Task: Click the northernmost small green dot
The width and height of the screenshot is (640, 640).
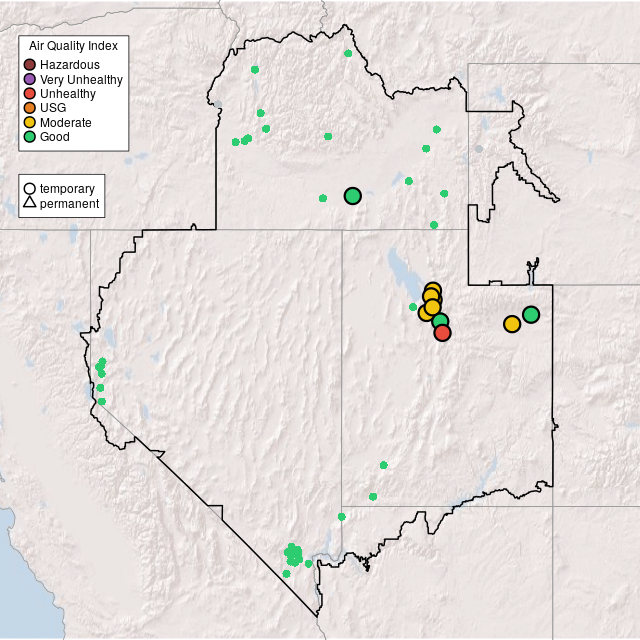Action: 347,53
